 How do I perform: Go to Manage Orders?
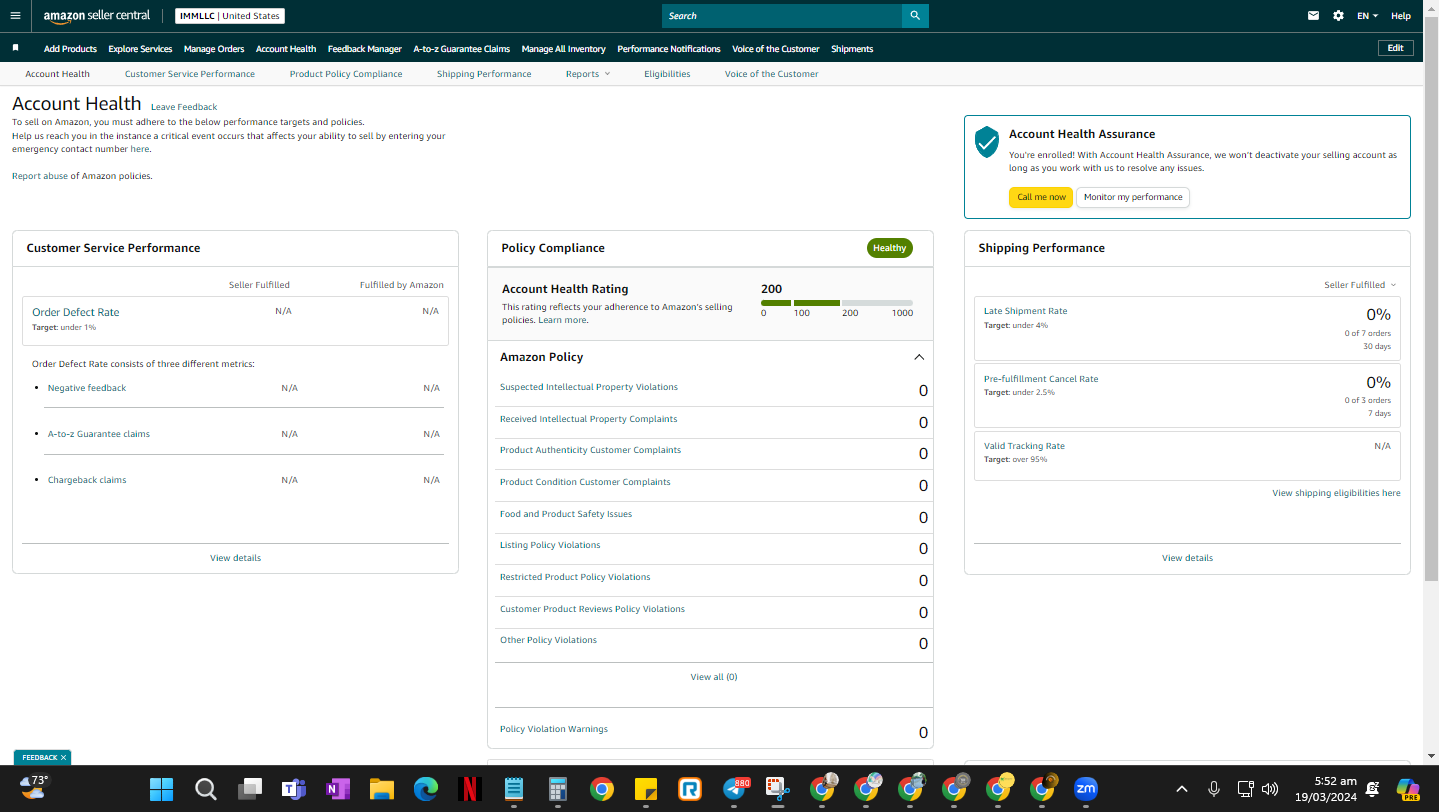(214, 49)
